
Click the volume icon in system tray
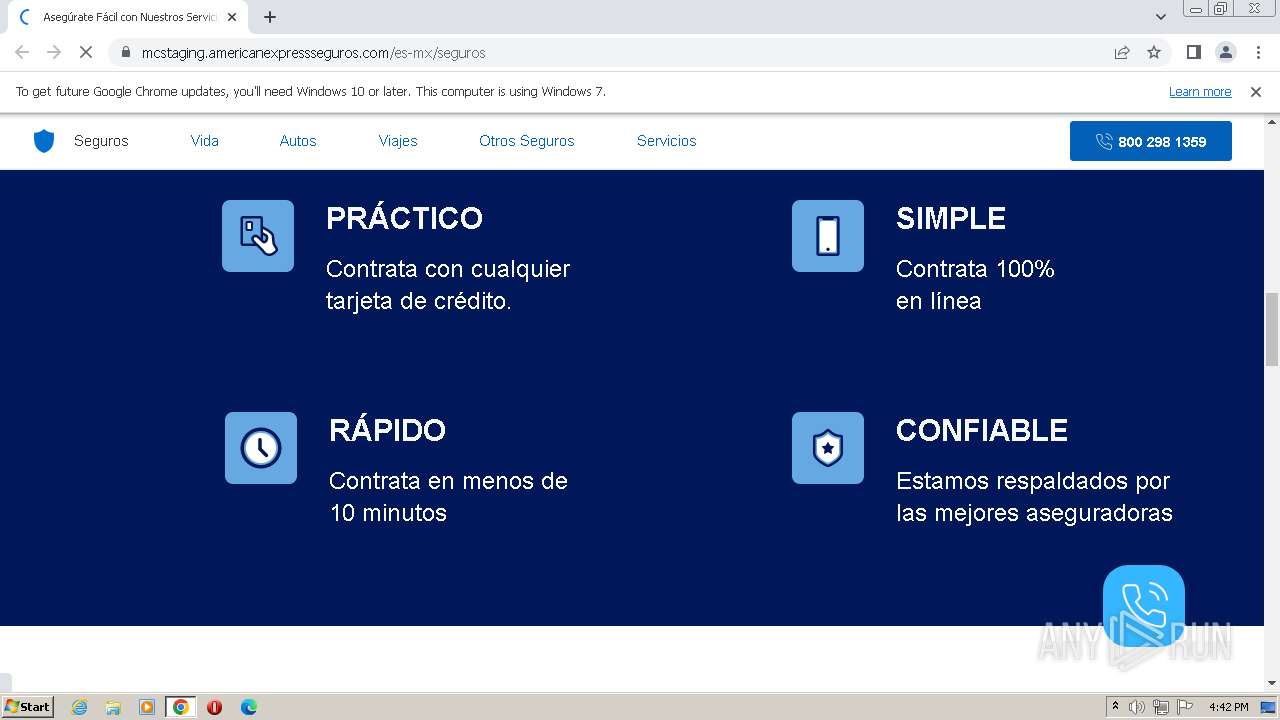click(x=1137, y=707)
